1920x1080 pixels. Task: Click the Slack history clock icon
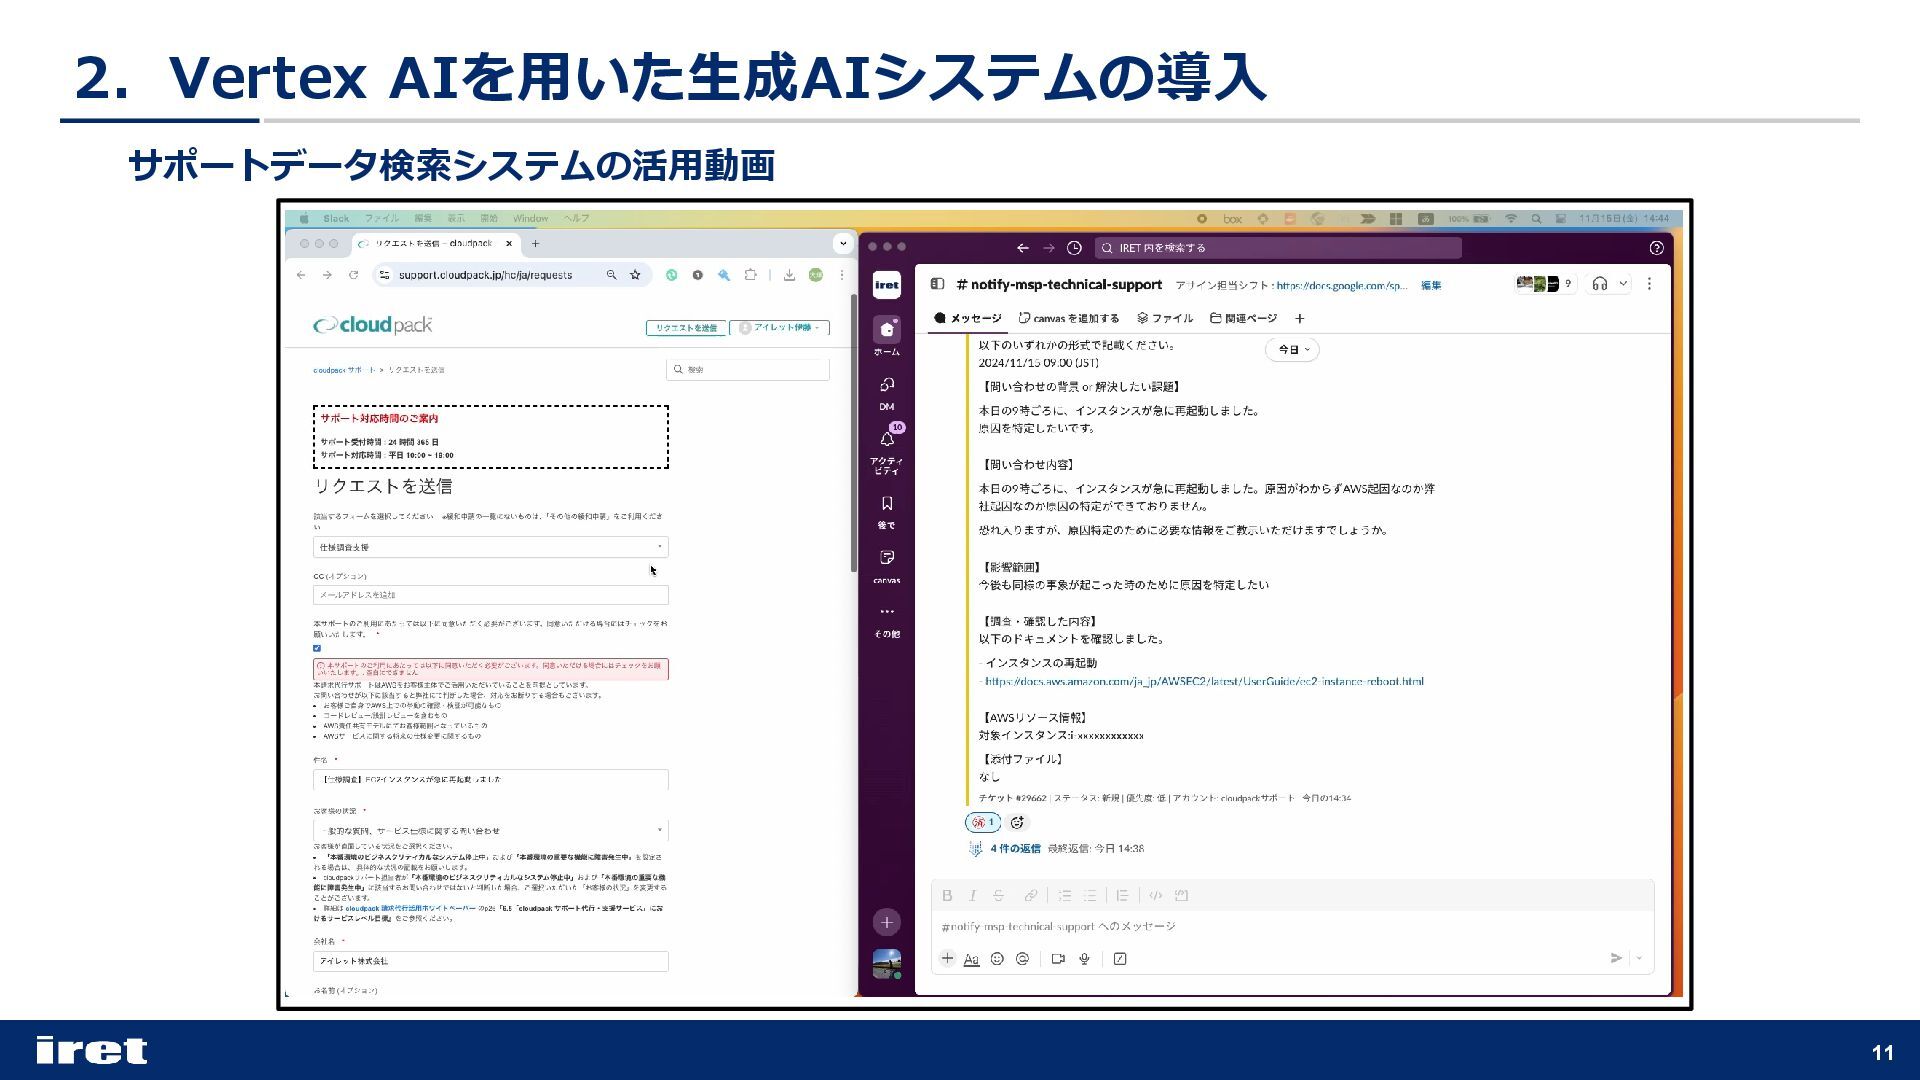[1074, 248]
